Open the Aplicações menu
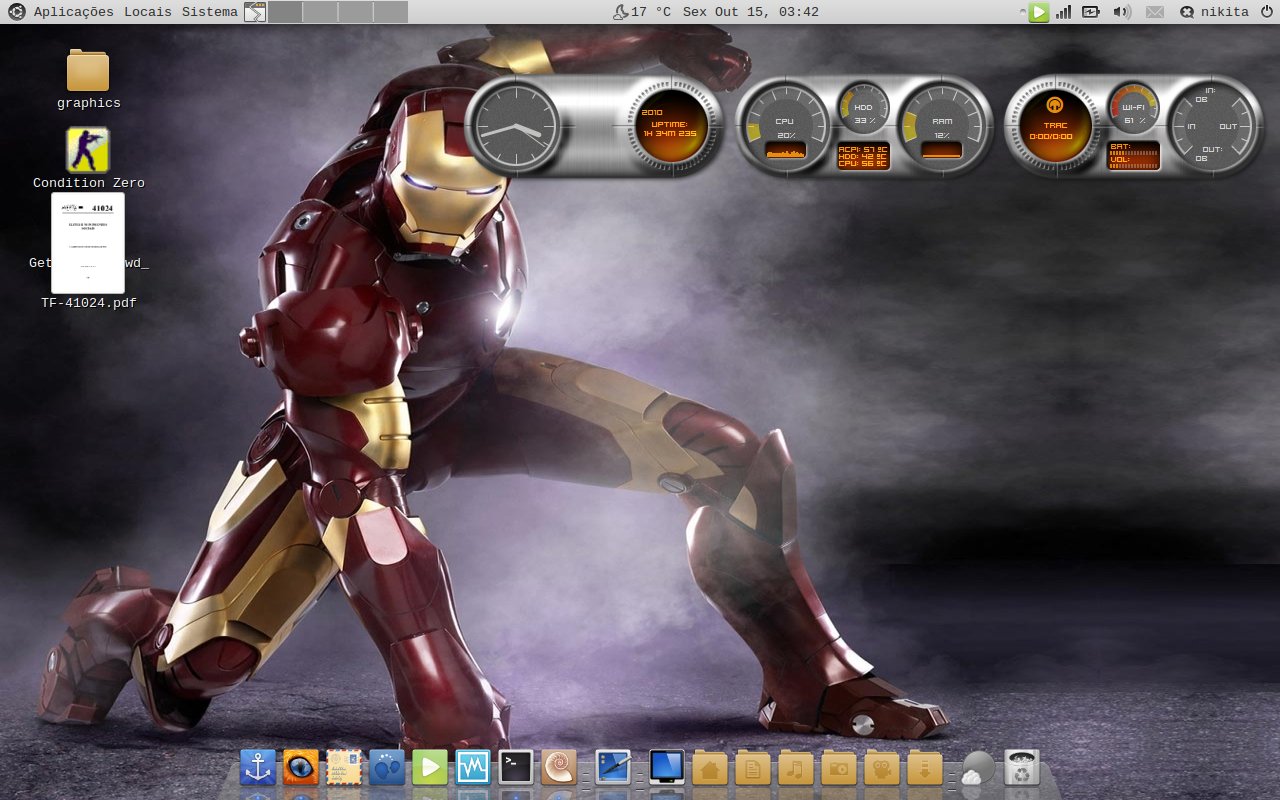 point(74,12)
